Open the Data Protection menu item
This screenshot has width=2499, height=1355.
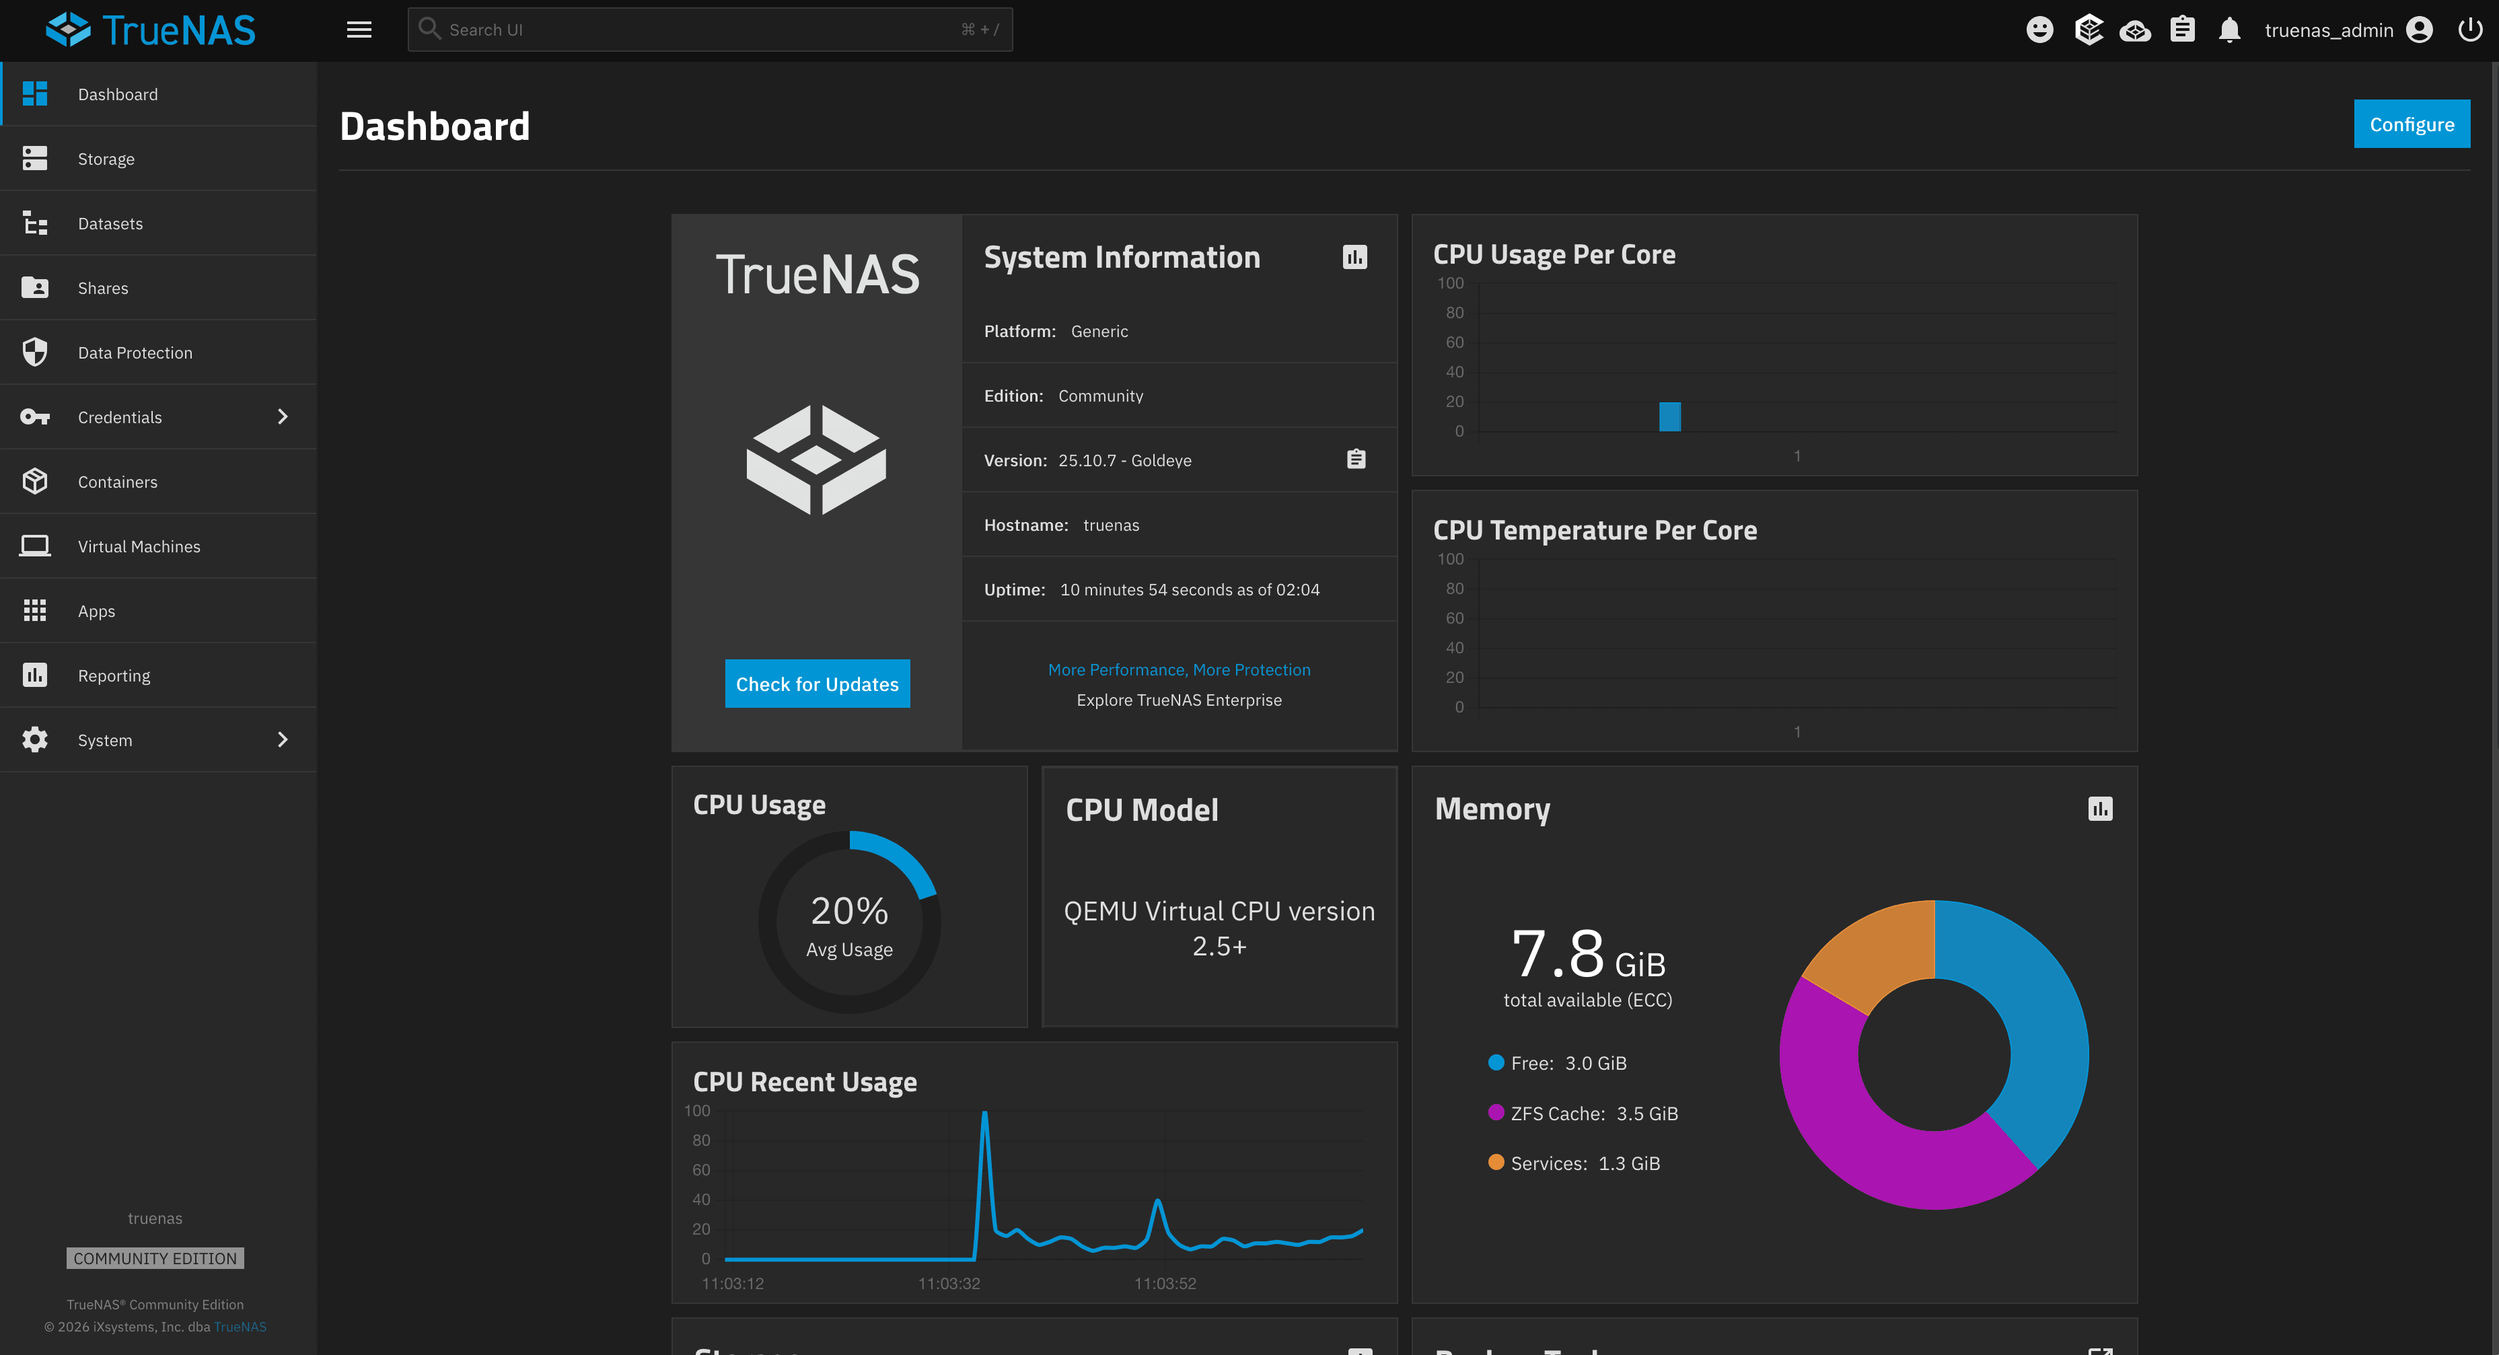point(159,352)
